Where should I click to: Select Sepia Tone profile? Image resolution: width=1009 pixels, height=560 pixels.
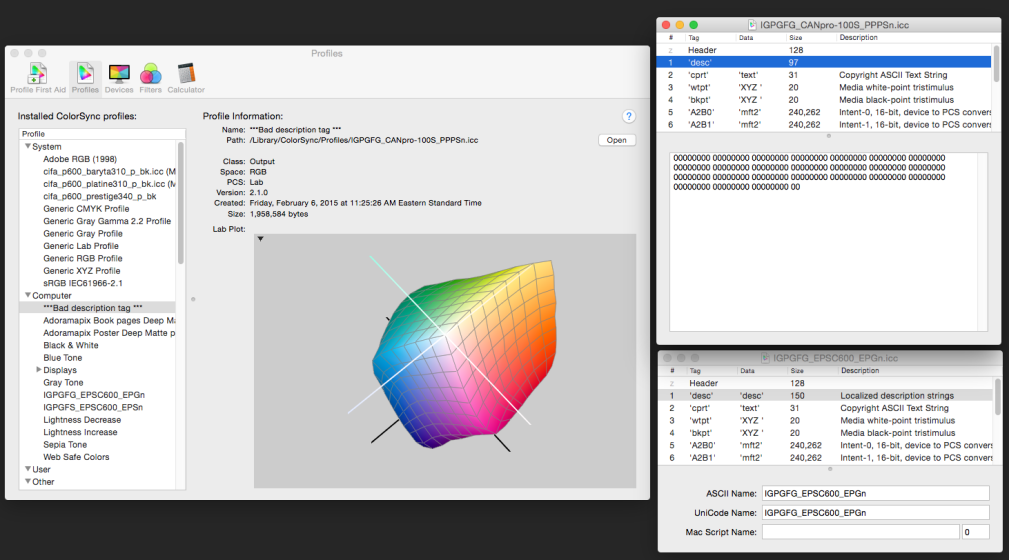tap(65, 444)
